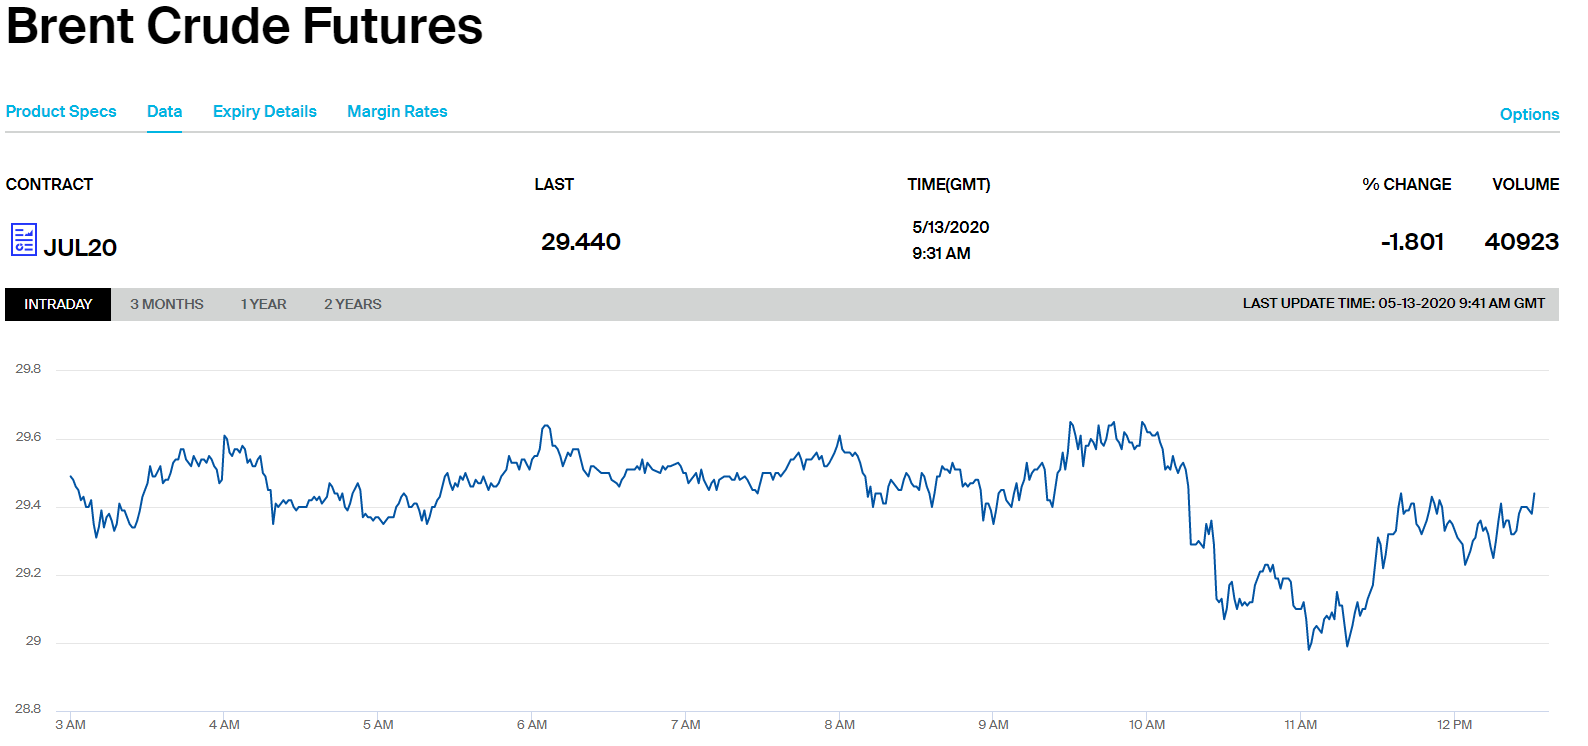
Task: Select the Data tab
Action: 164,111
